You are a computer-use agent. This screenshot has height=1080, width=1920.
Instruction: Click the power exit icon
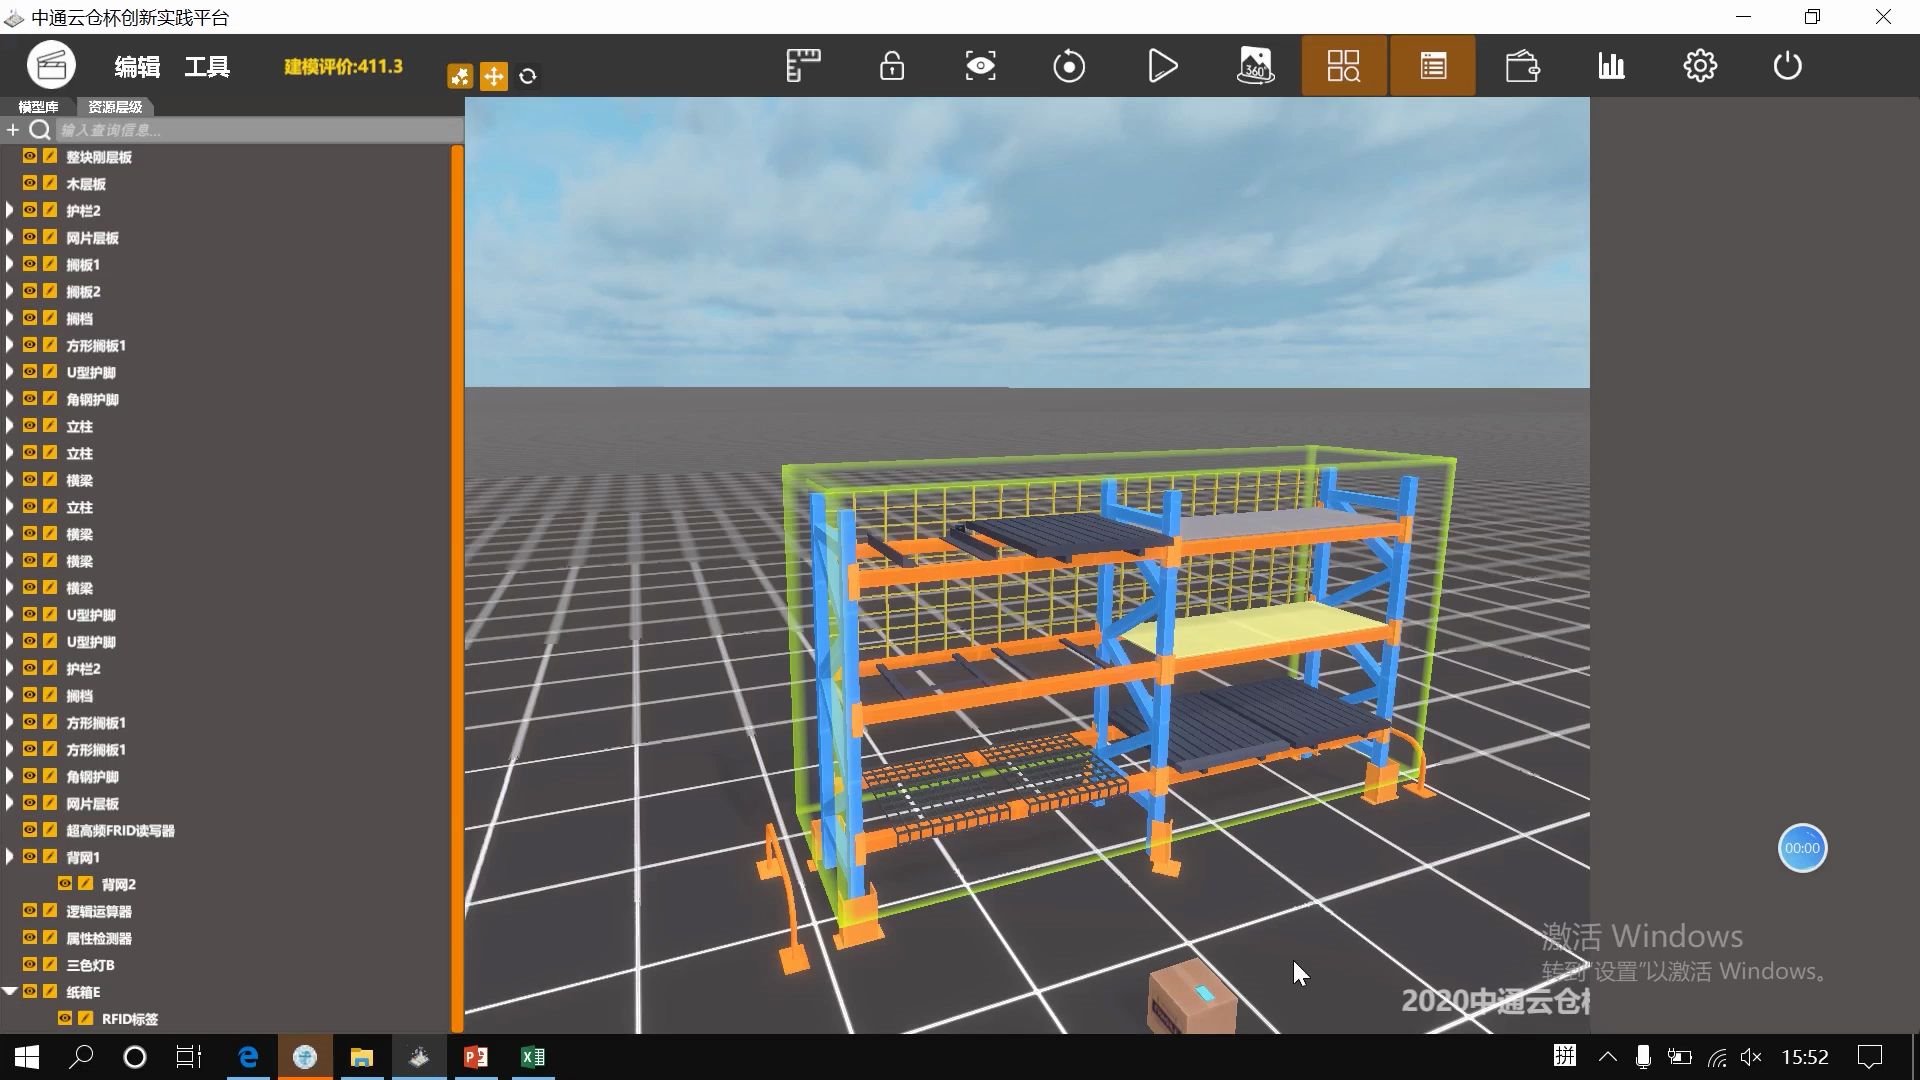[1787, 67]
